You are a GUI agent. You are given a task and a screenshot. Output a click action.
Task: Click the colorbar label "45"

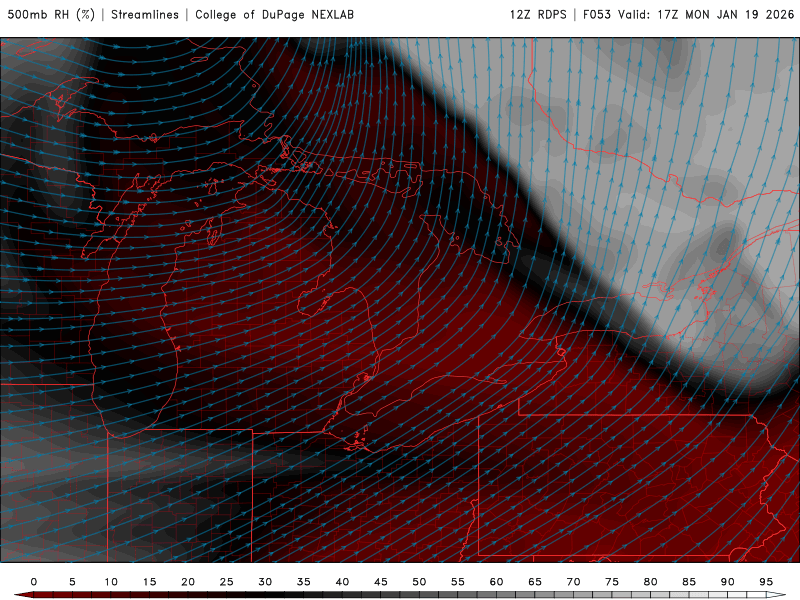pyautogui.click(x=381, y=582)
